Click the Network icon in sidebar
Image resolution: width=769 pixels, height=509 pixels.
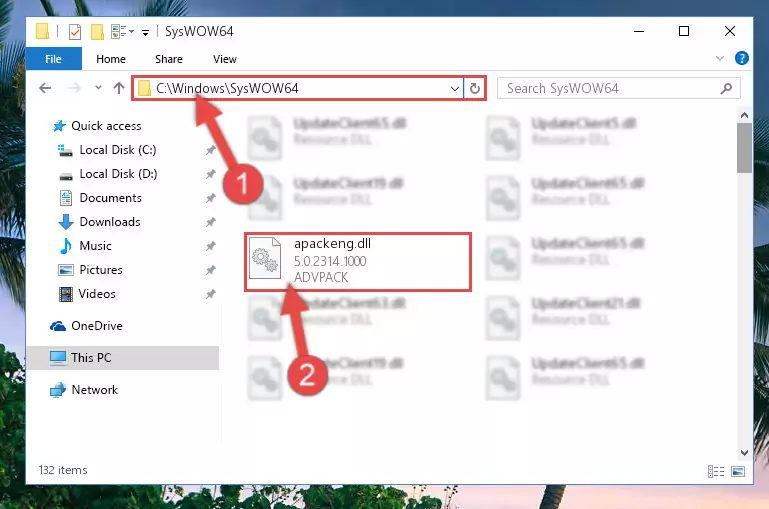pyautogui.click(x=58, y=390)
